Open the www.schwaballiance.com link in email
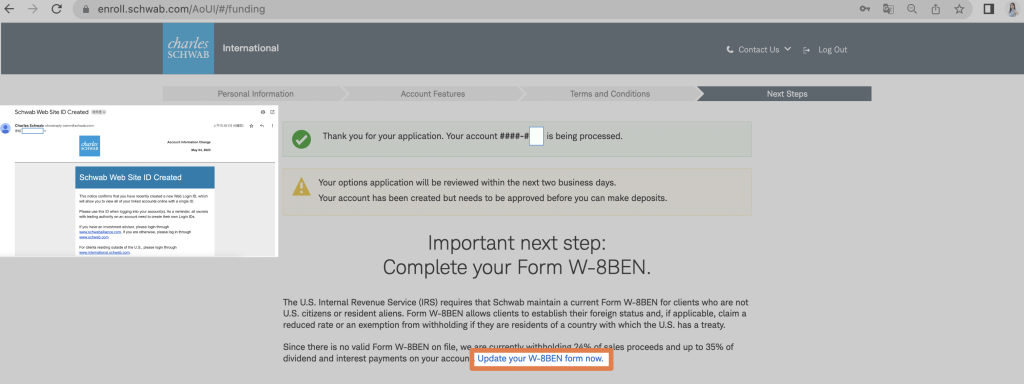 (100, 232)
